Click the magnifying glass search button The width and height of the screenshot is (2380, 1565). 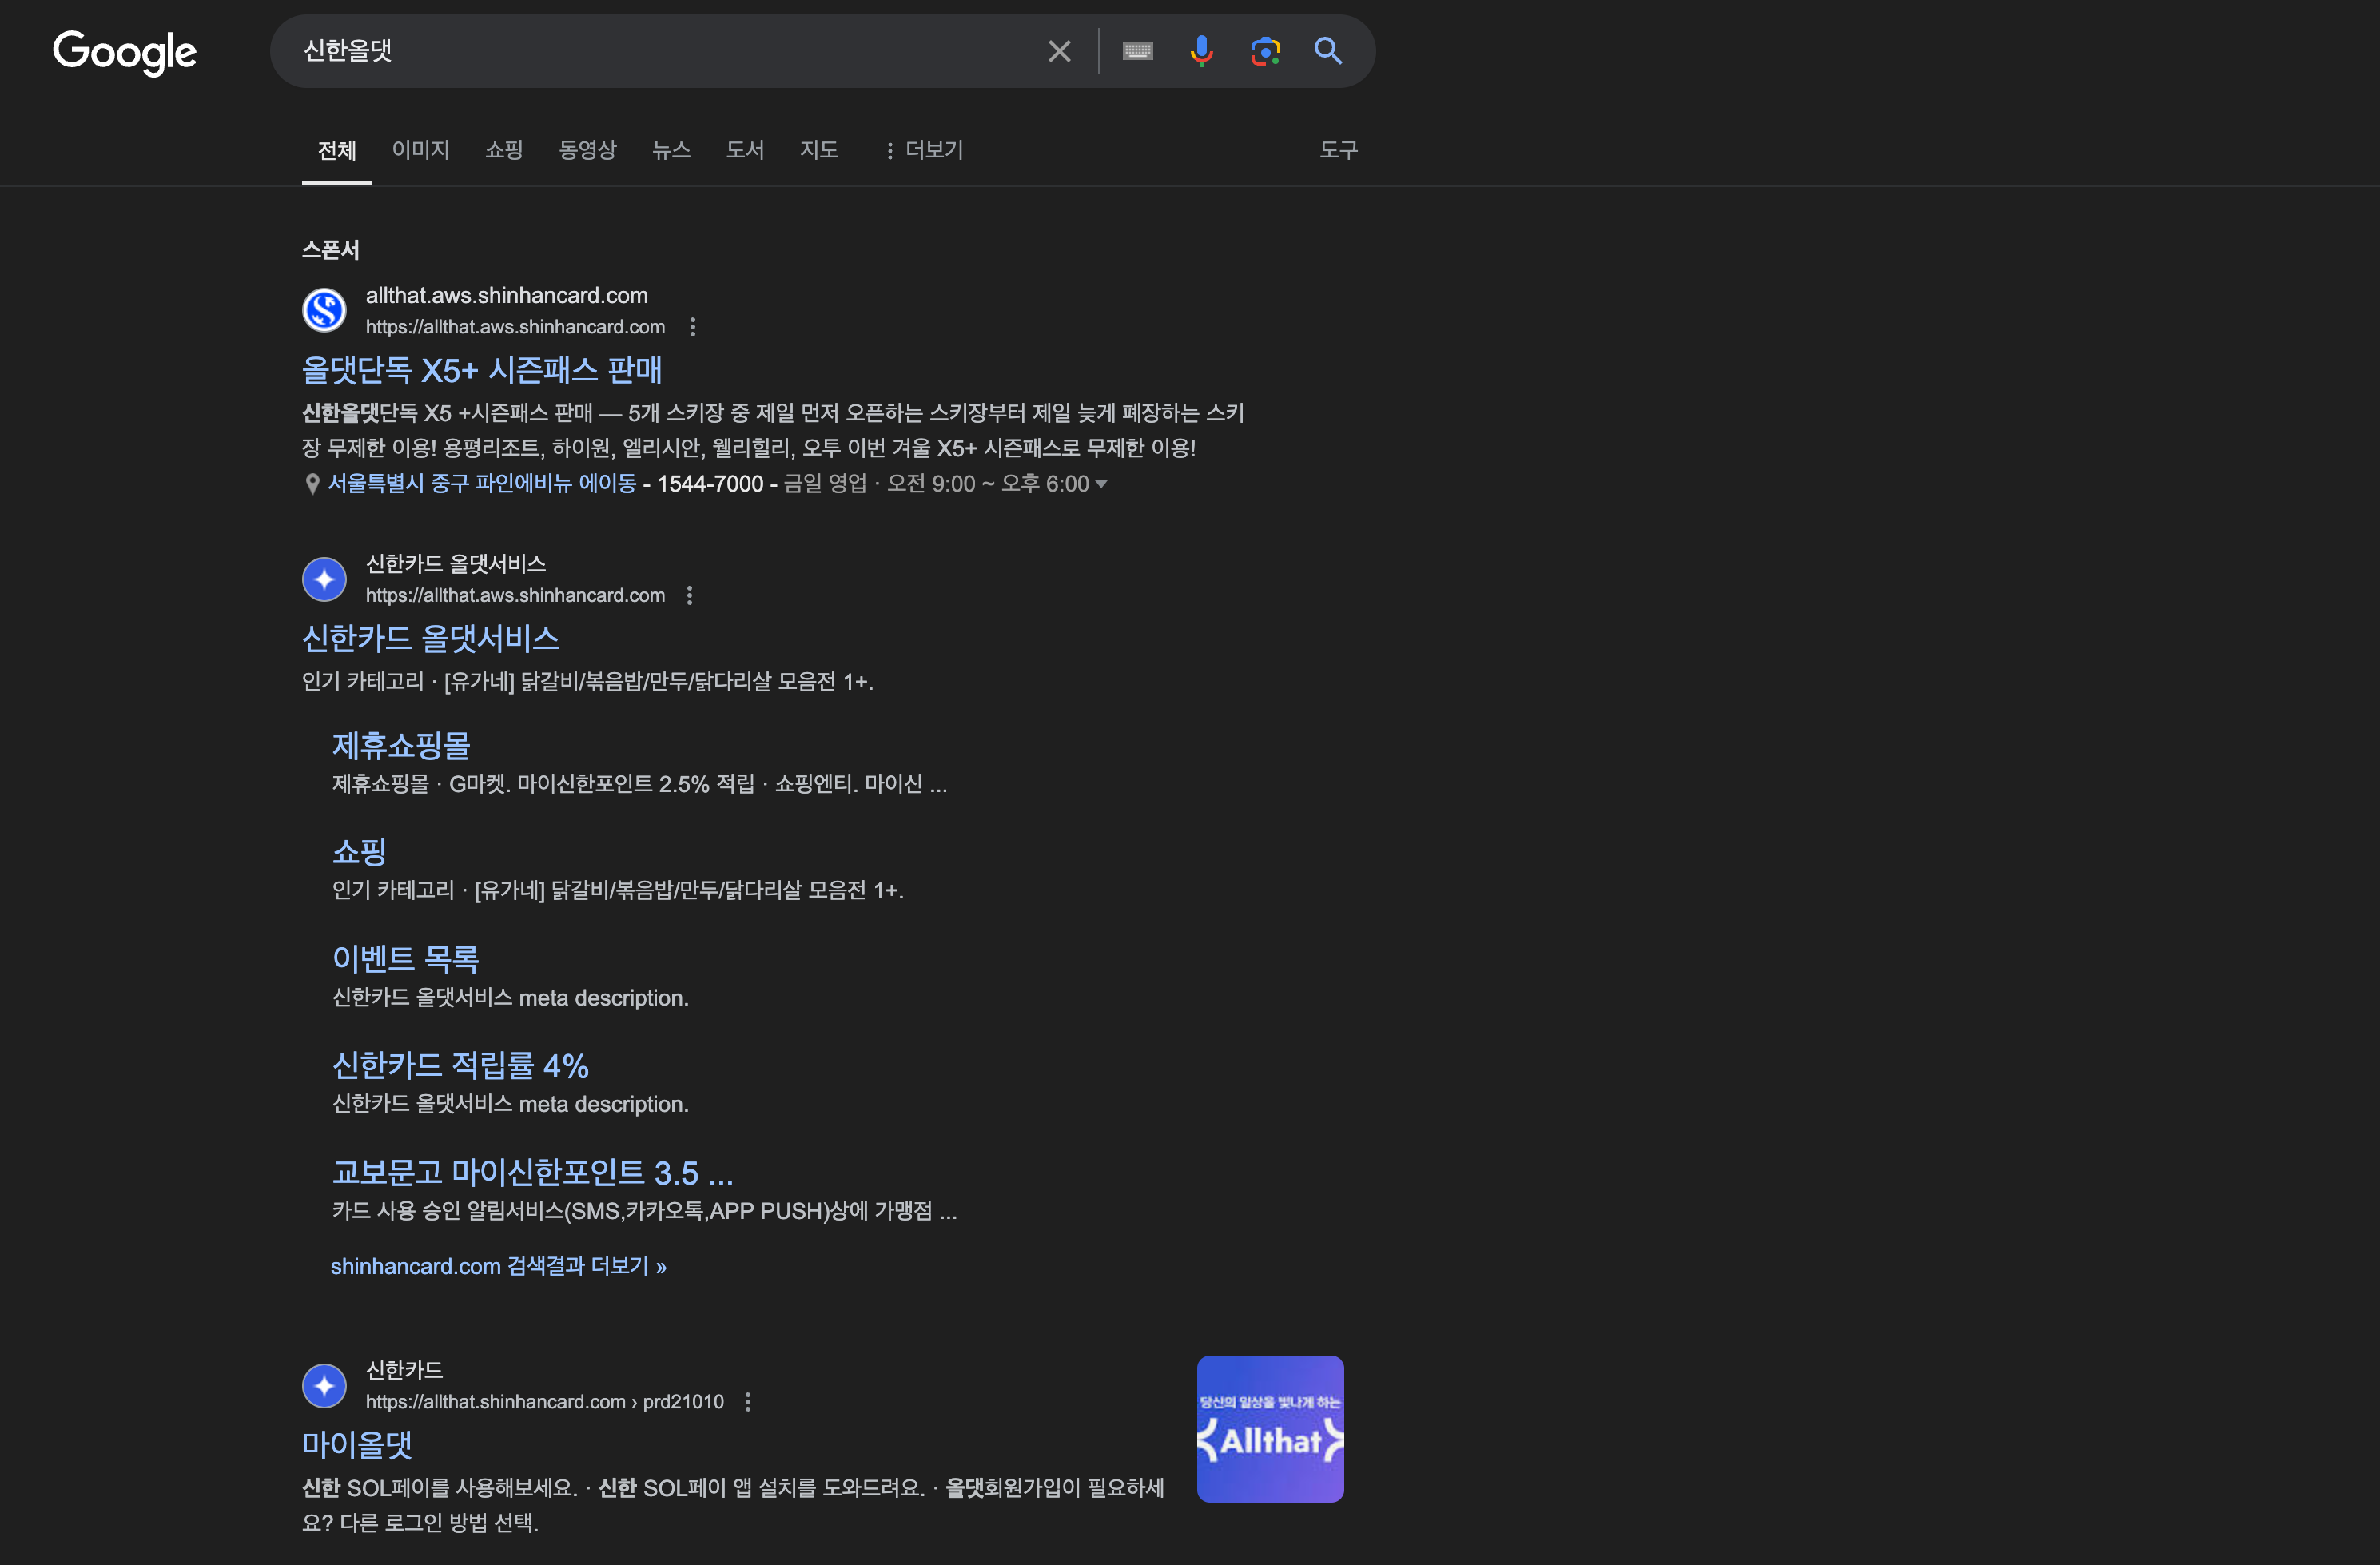pos(1328,51)
